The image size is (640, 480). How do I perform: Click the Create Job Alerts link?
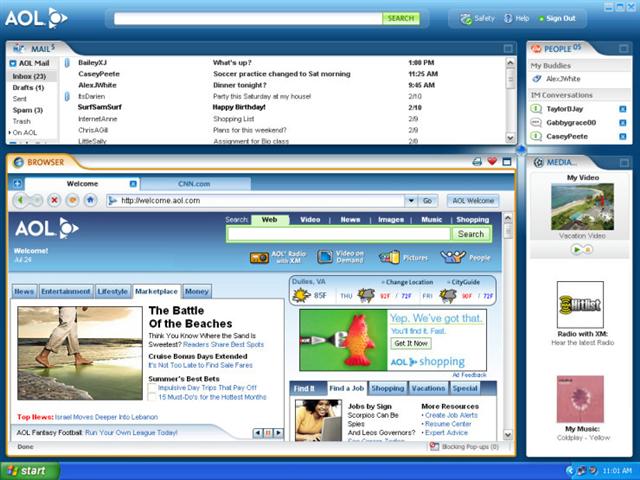coord(451,415)
